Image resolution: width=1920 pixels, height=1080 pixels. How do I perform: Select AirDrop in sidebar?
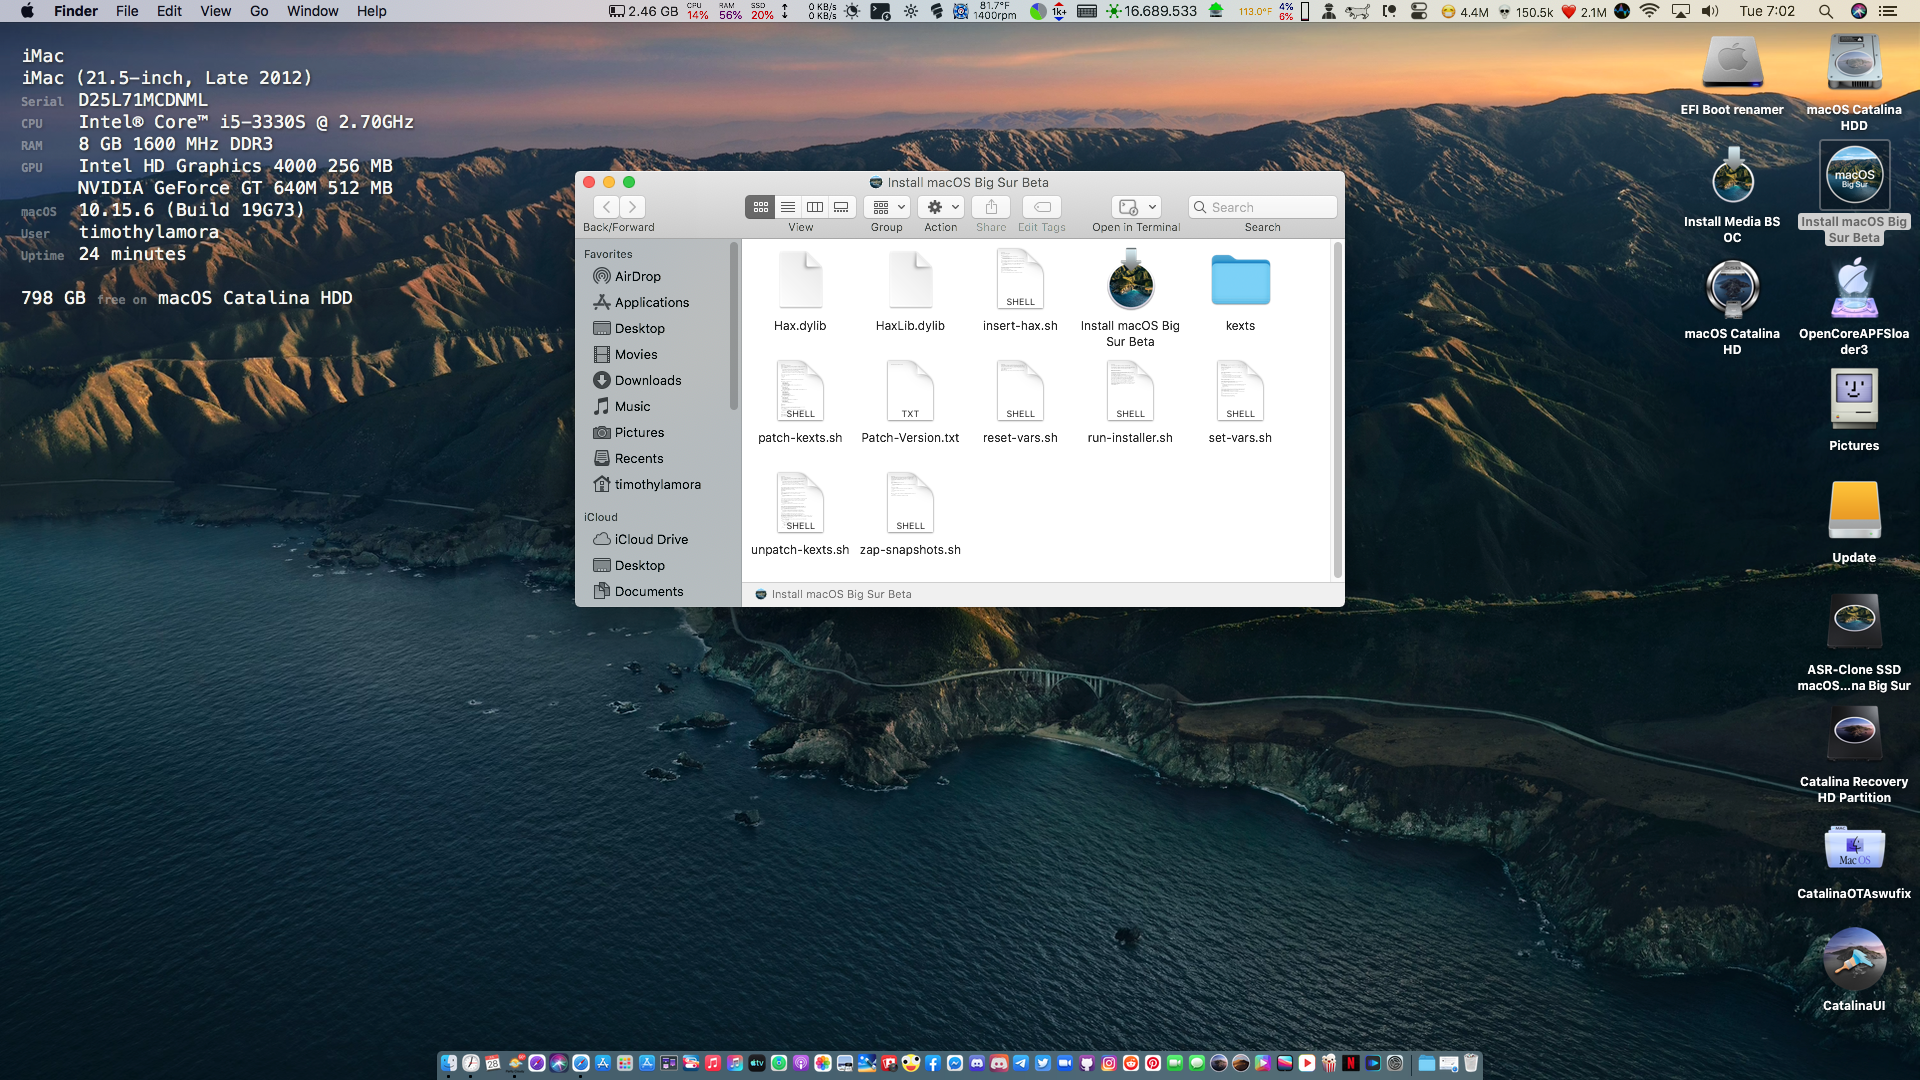click(637, 277)
